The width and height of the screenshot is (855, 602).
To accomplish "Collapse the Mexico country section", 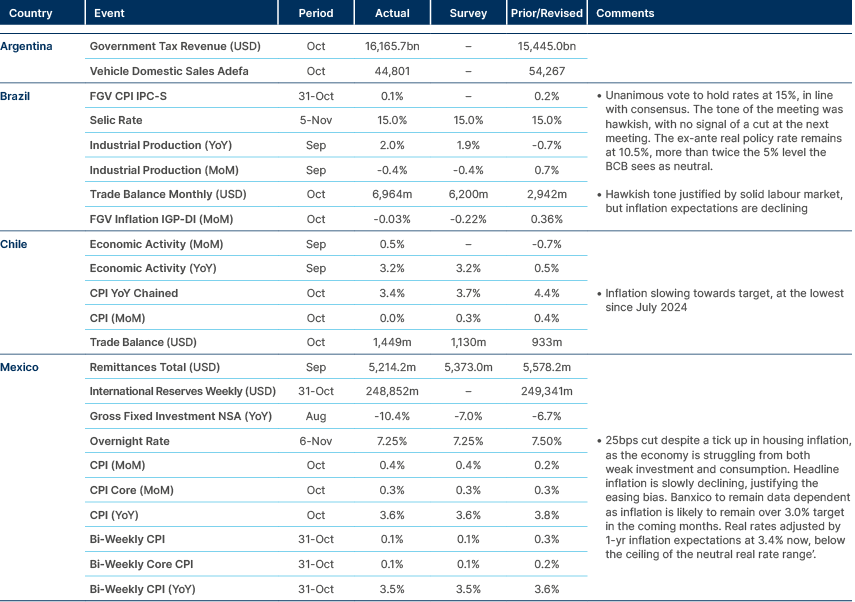I will click(22, 367).
